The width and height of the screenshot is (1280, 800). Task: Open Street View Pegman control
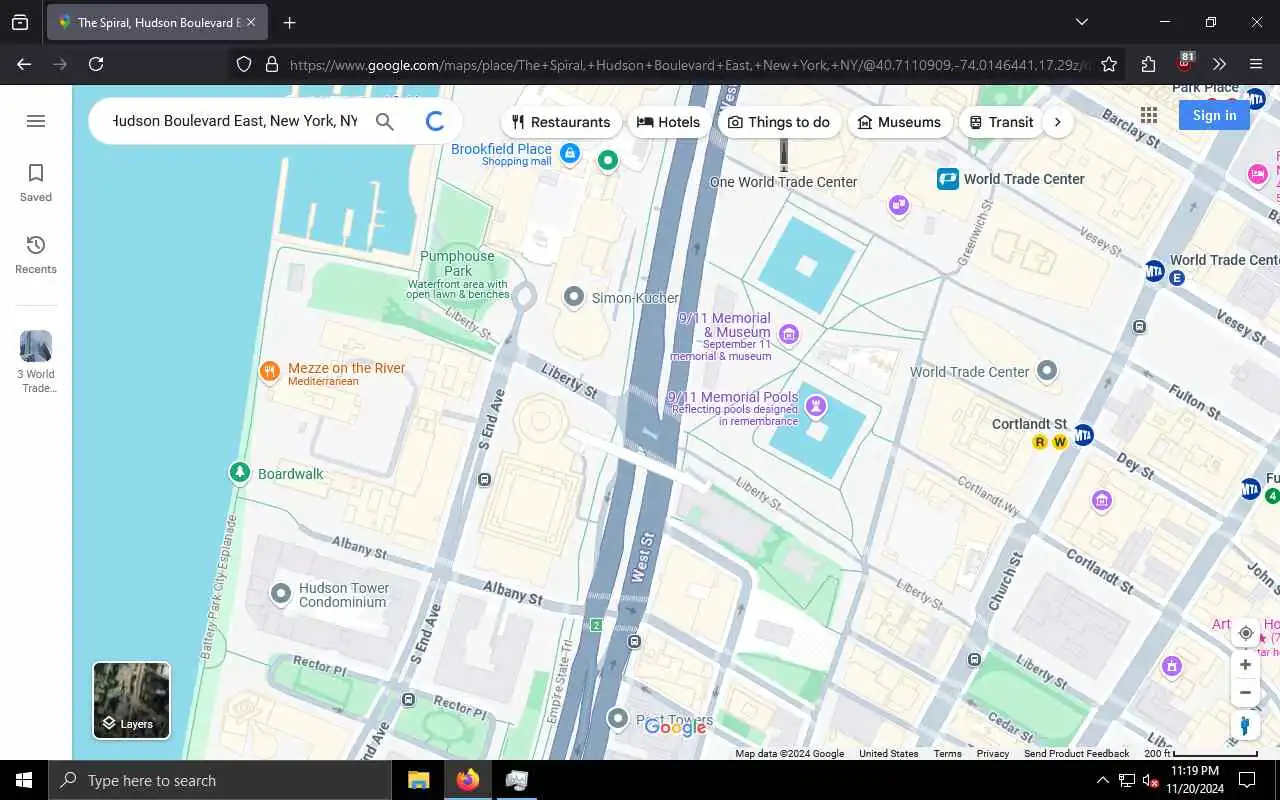point(1246,726)
